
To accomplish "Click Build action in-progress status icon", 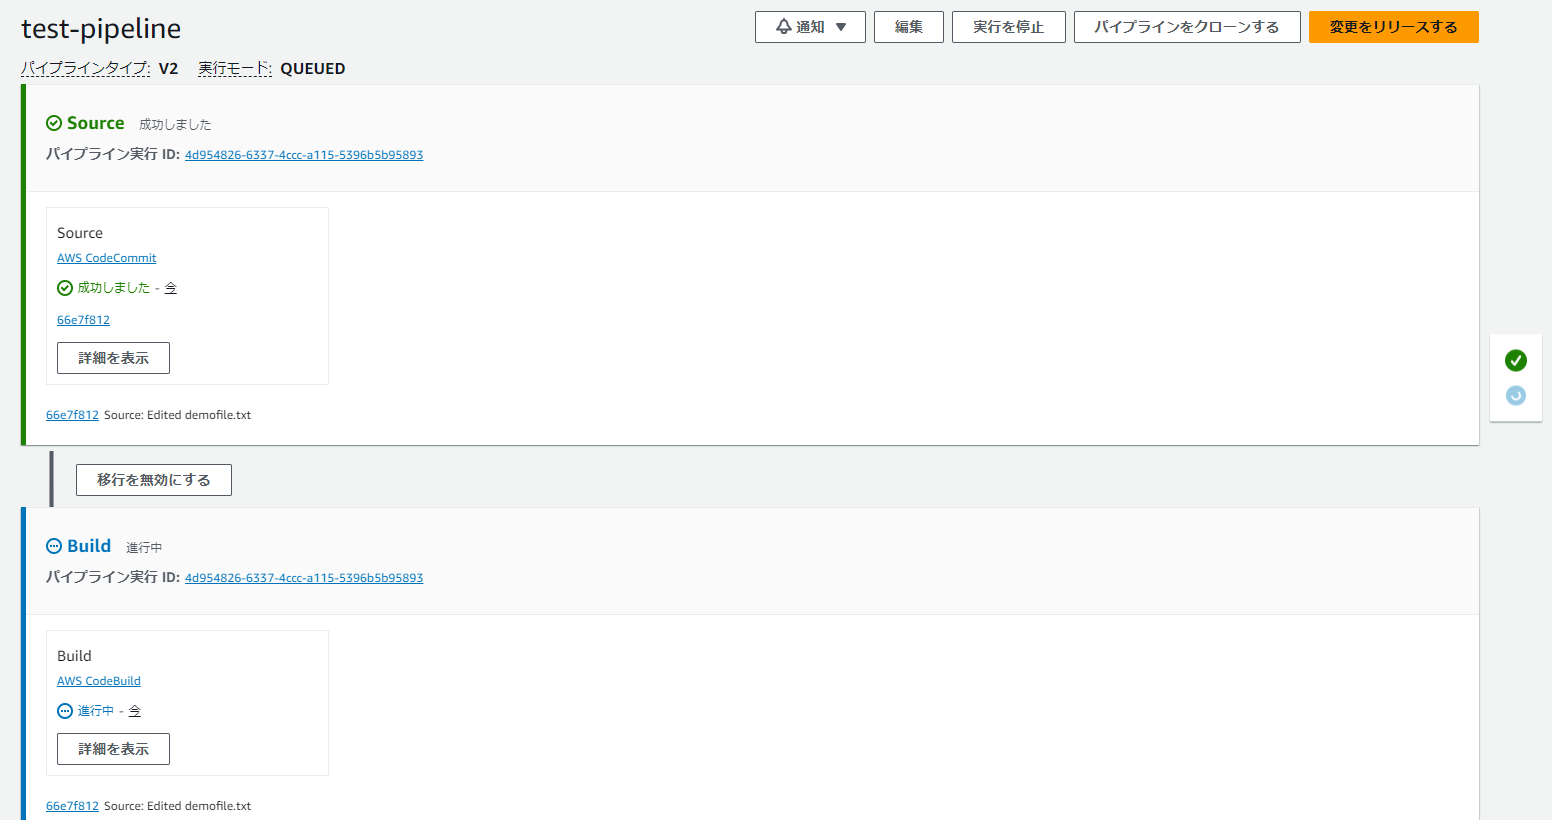I will click(x=65, y=711).
